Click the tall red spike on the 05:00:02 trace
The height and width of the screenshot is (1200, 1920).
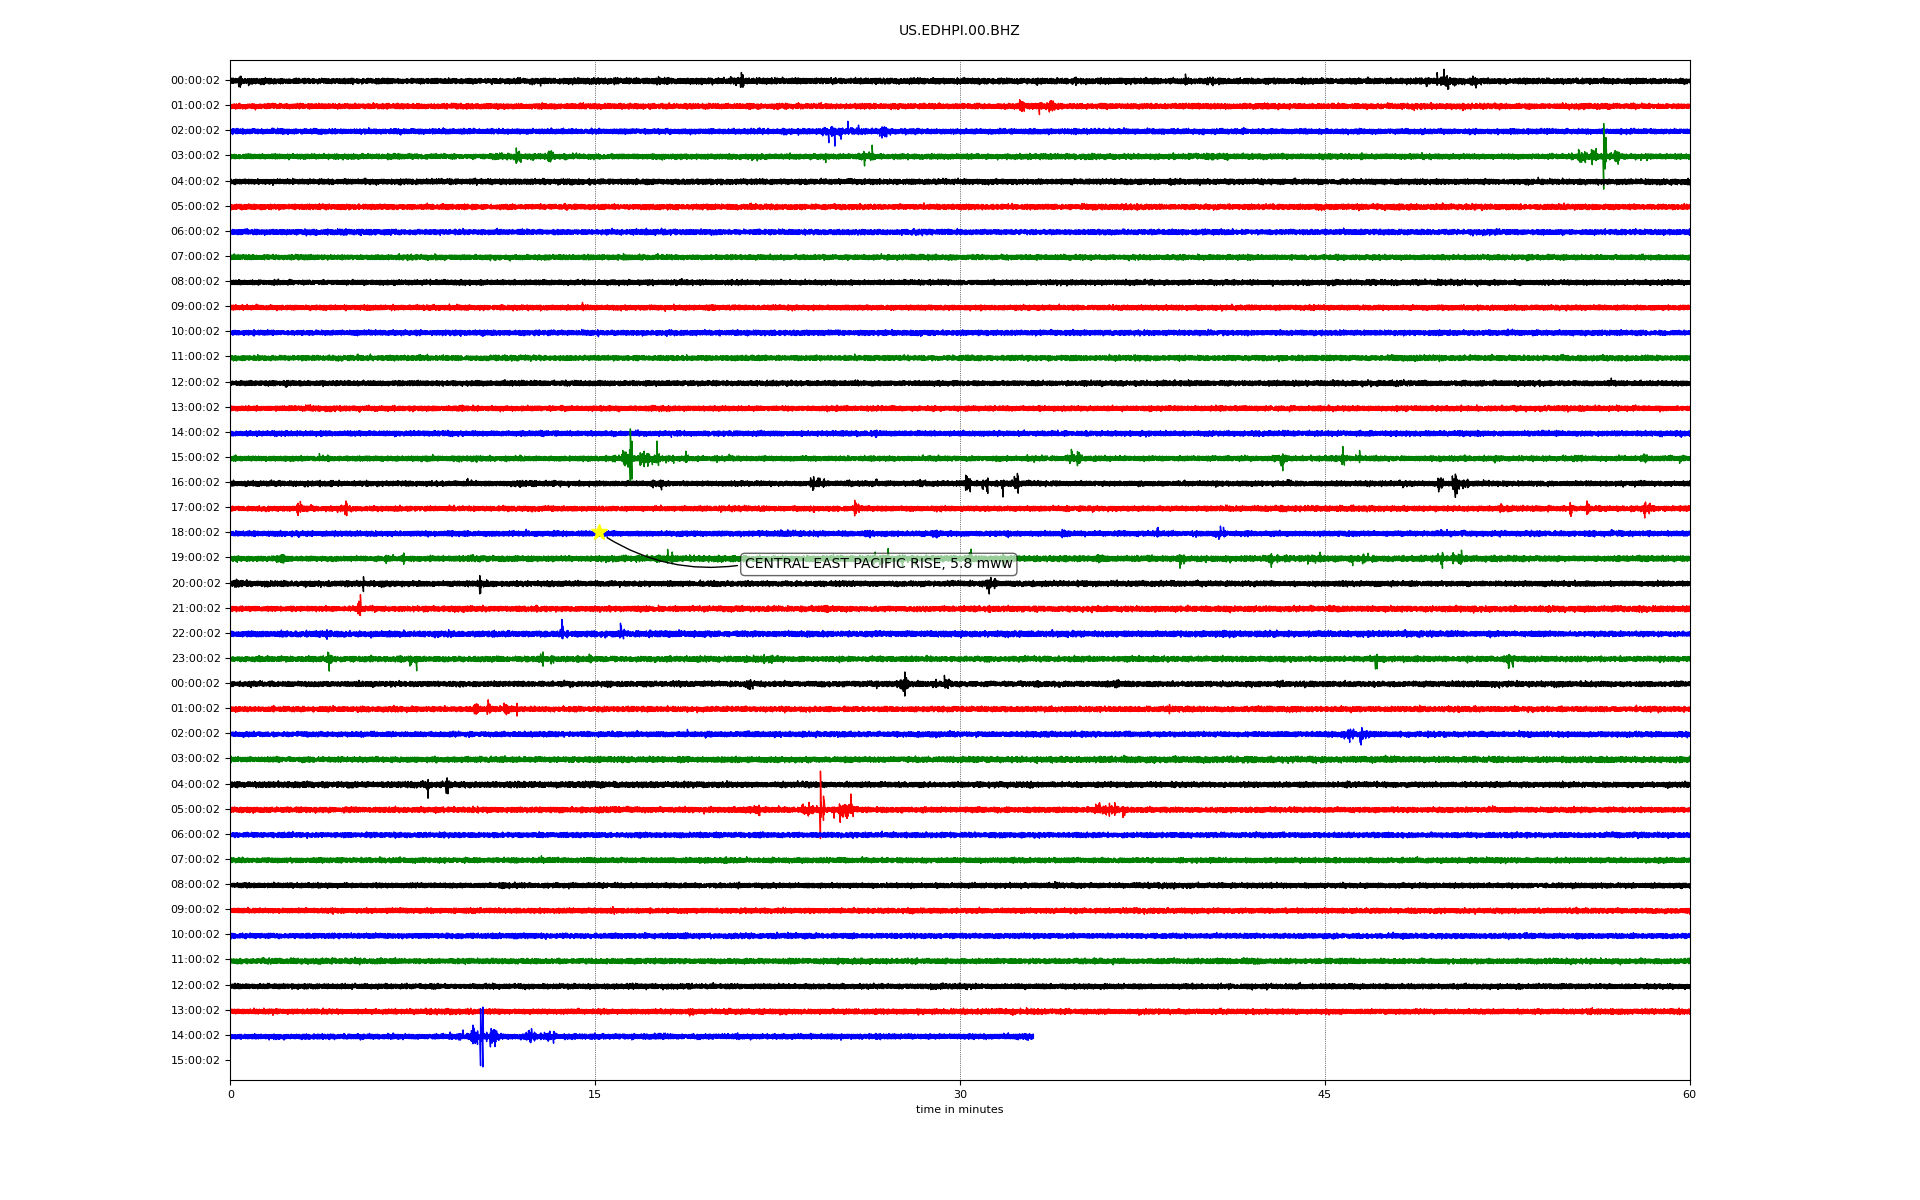(821, 803)
